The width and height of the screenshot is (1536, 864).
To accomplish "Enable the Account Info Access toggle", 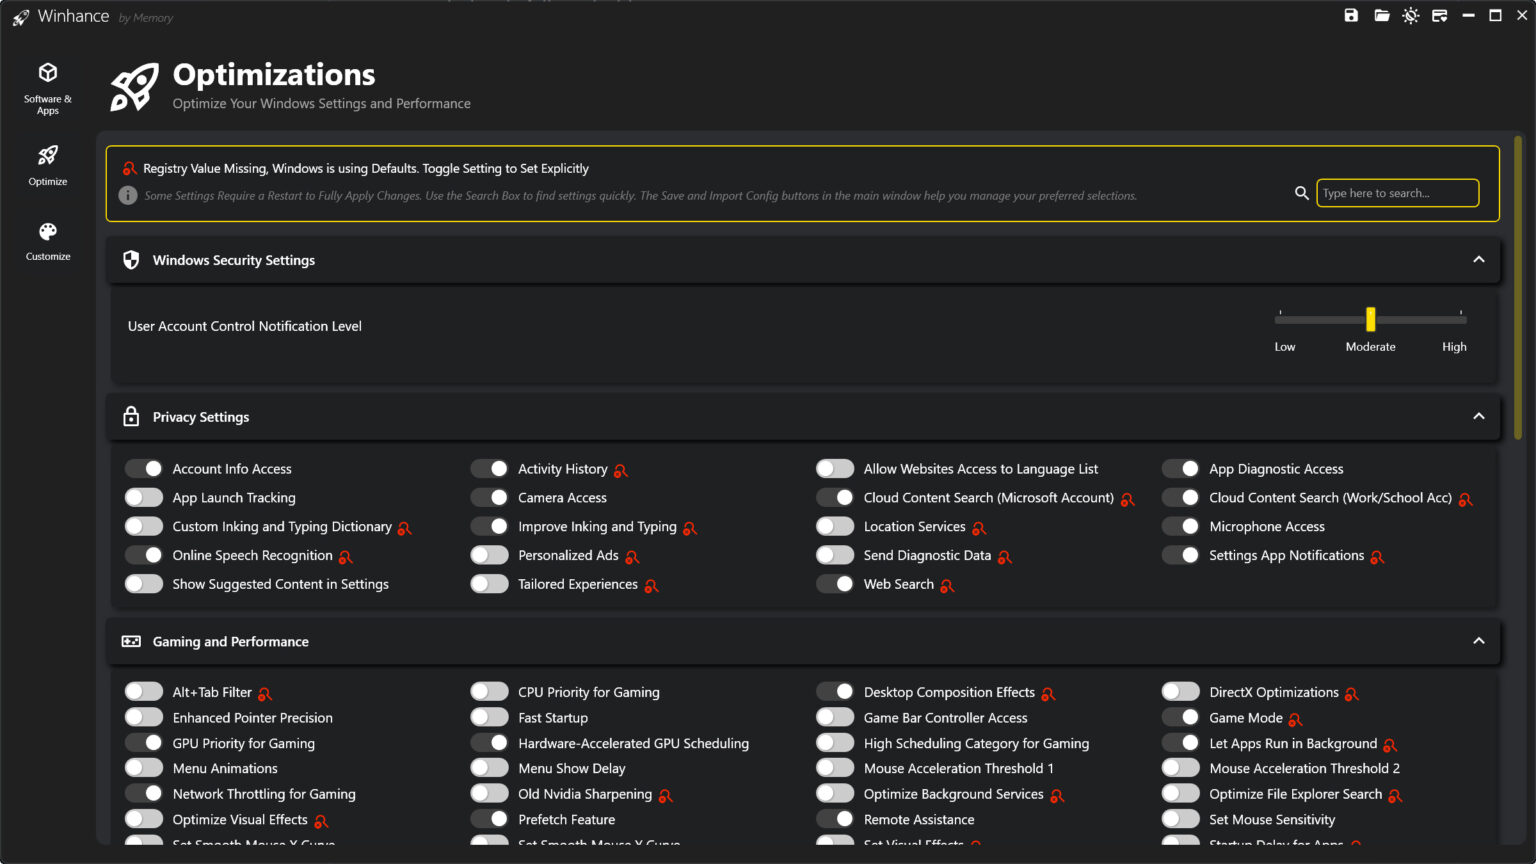I will (144, 468).
